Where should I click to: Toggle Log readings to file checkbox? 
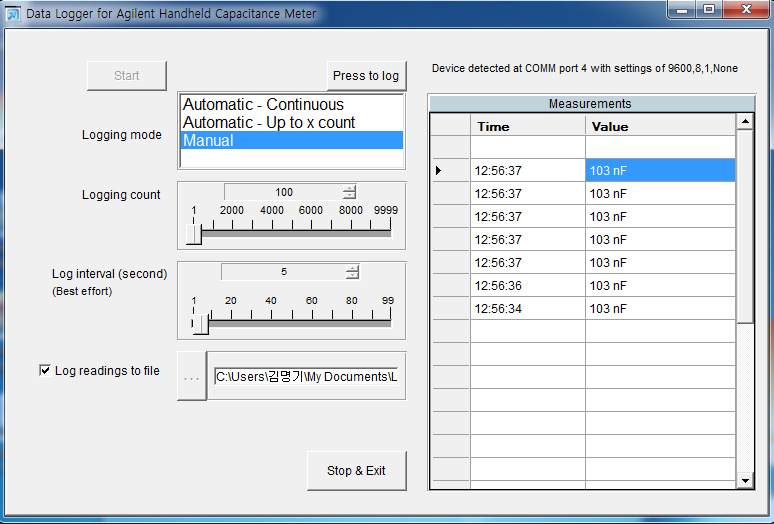click(x=45, y=371)
